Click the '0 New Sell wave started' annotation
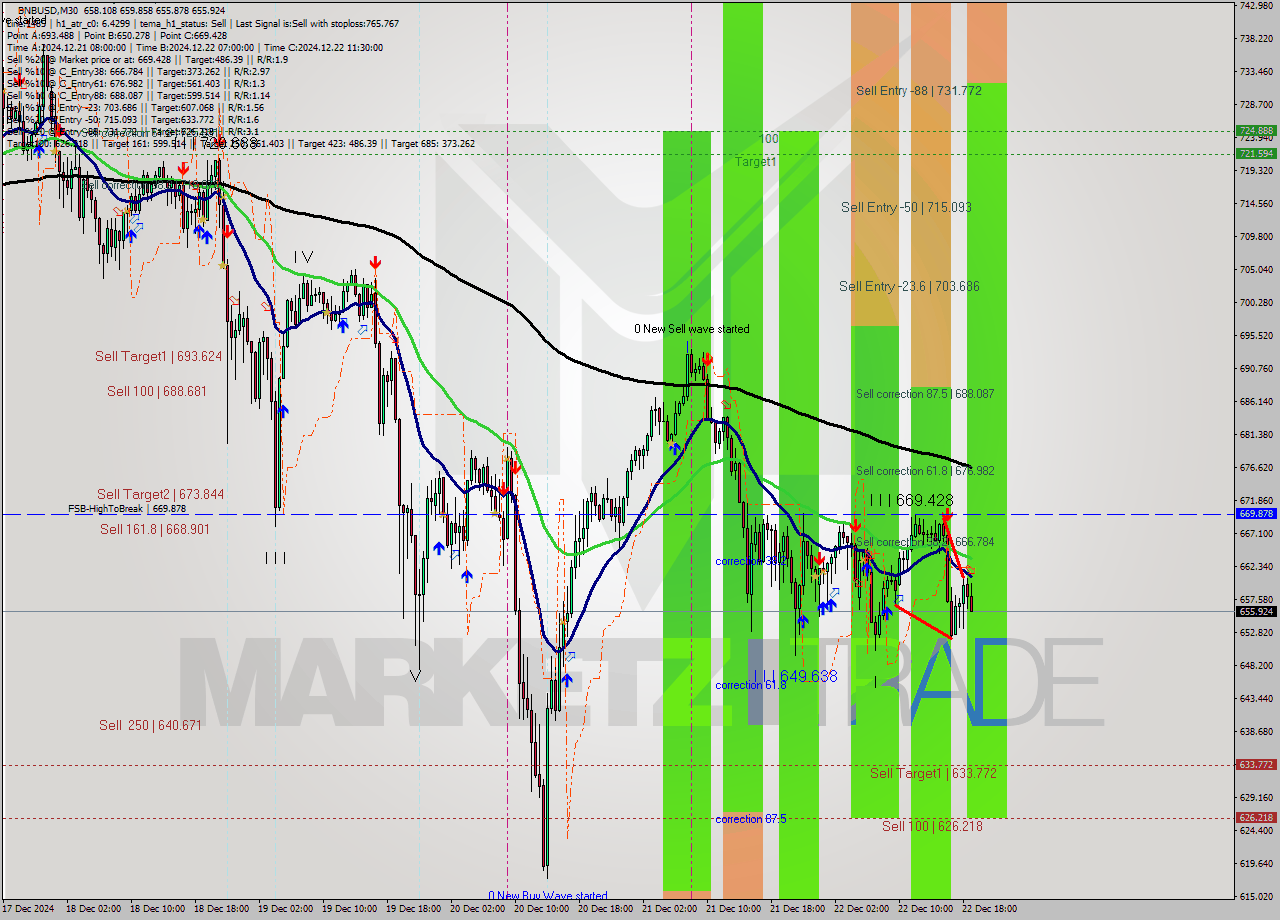 (691, 329)
